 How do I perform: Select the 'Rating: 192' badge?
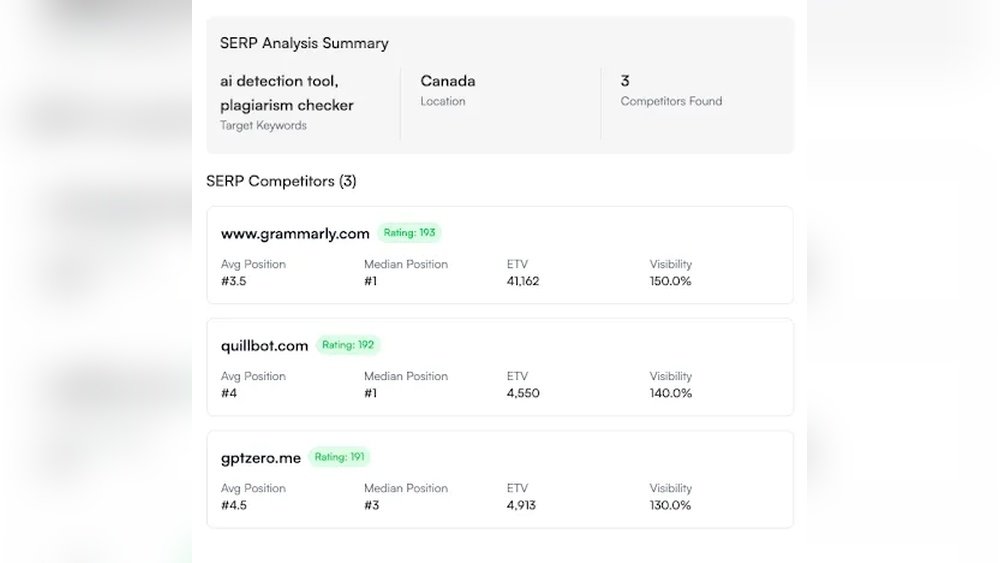click(348, 345)
